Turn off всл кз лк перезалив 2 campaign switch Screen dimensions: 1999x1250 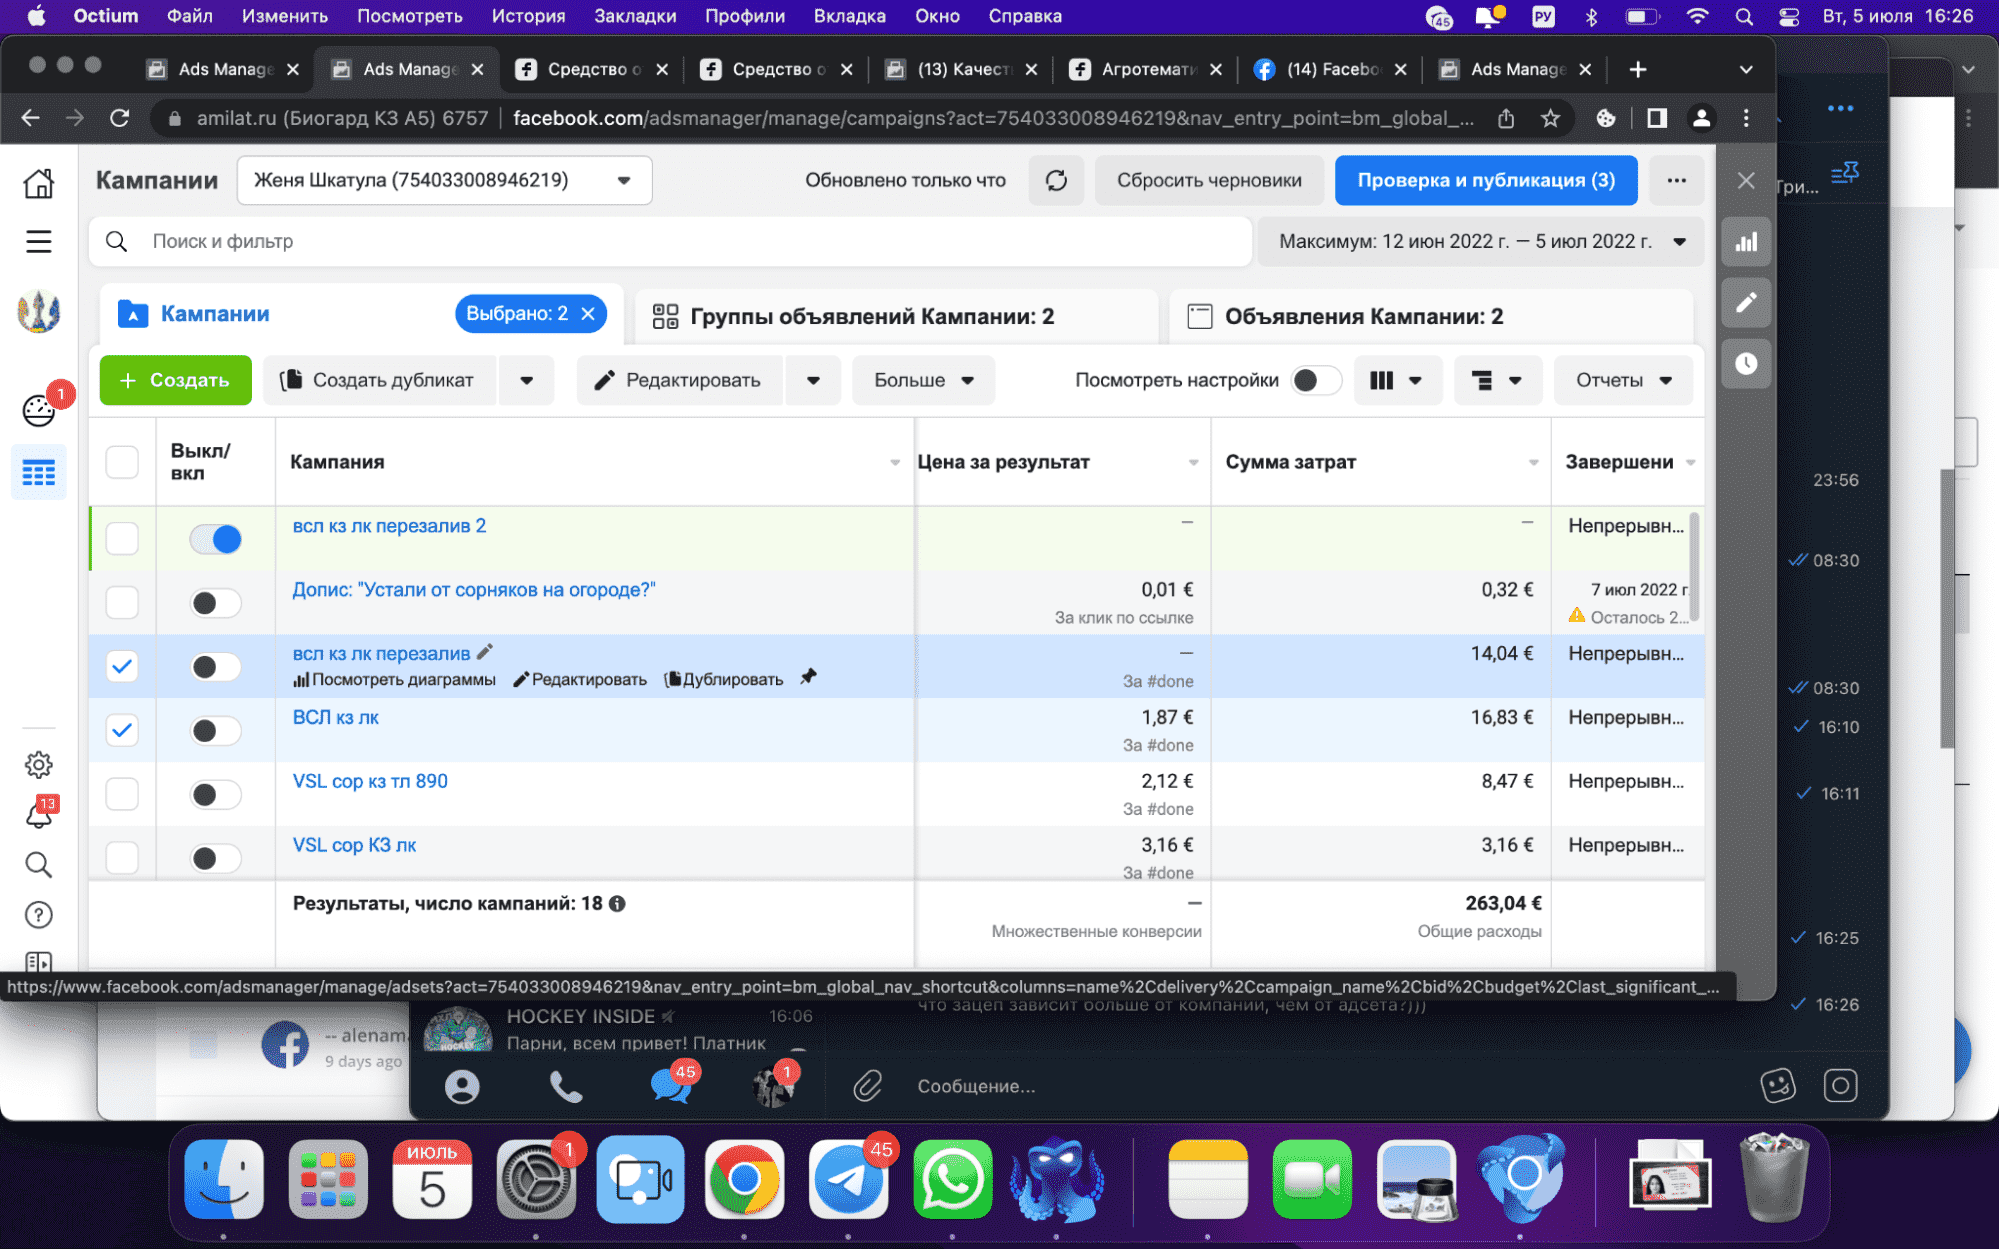(x=216, y=539)
